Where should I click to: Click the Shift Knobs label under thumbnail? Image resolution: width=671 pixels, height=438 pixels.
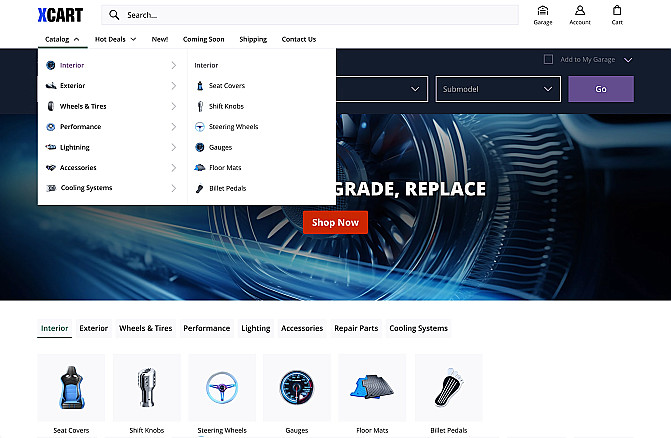click(x=146, y=430)
